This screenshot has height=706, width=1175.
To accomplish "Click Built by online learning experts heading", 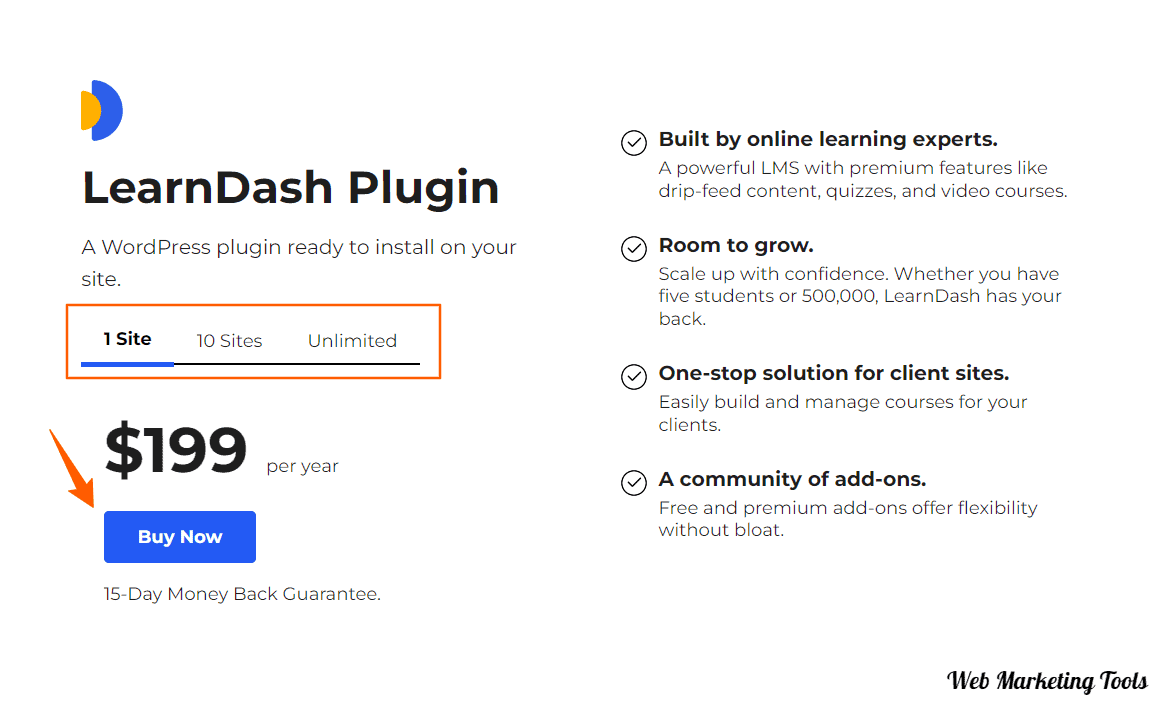I will (x=828, y=139).
